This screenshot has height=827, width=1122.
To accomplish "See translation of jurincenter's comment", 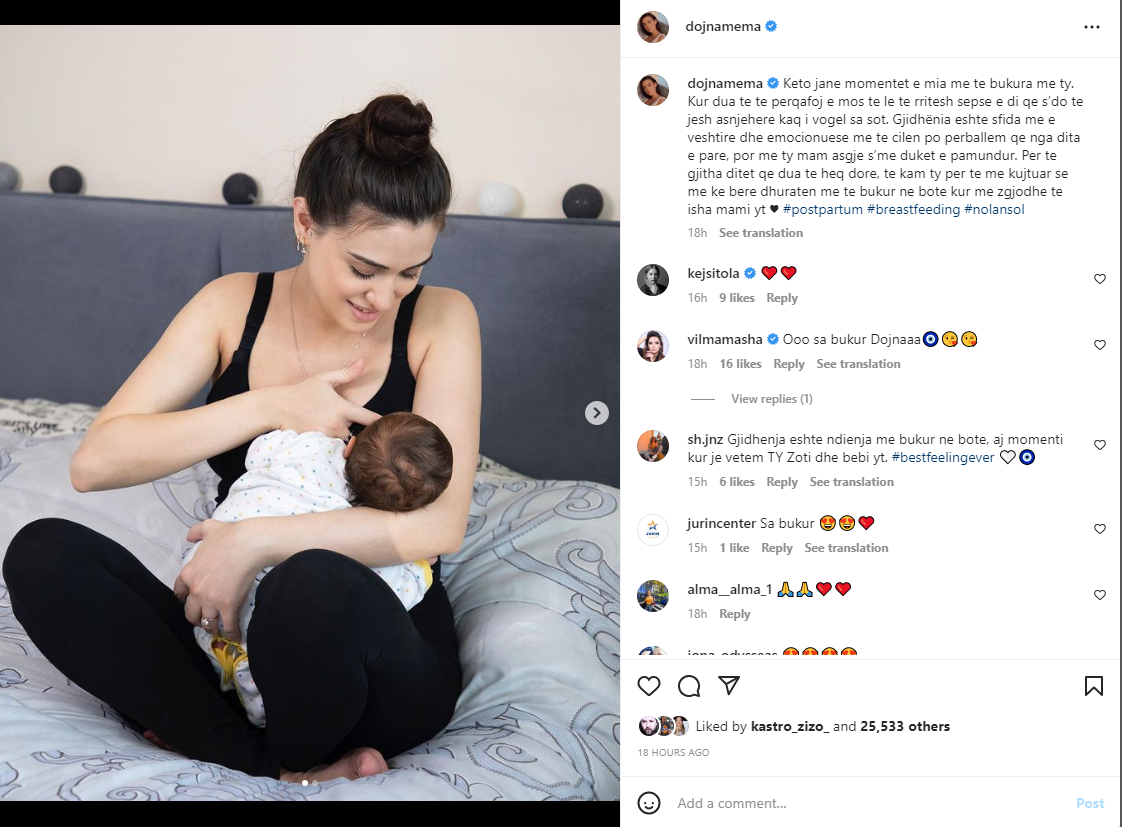I will coord(846,547).
